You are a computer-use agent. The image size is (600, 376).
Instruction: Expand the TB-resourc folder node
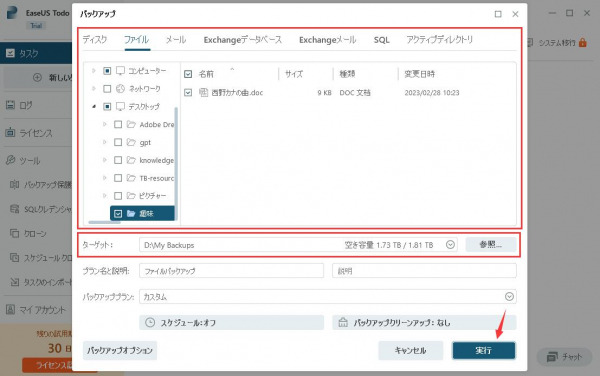click(104, 178)
